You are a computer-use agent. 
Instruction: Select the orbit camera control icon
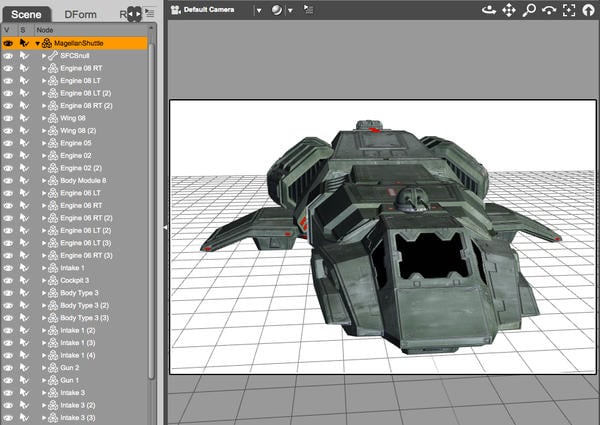pyautogui.click(x=489, y=10)
